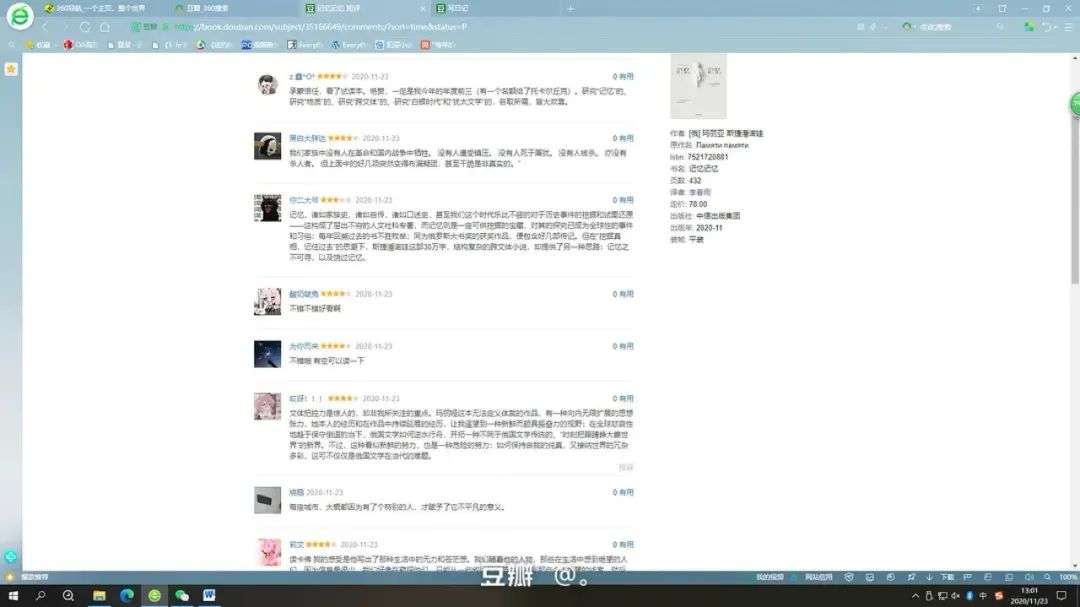Click the expand link under sixth comment
Image resolution: width=1080 pixels, height=607 pixels.
click(x=625, y=467)
